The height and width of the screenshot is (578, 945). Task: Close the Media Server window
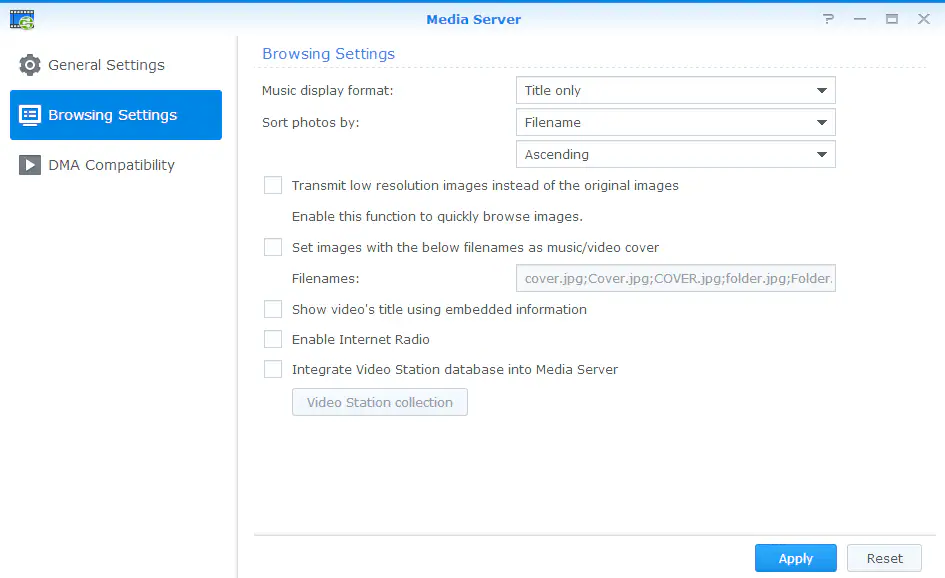click(x=922, y=19)
